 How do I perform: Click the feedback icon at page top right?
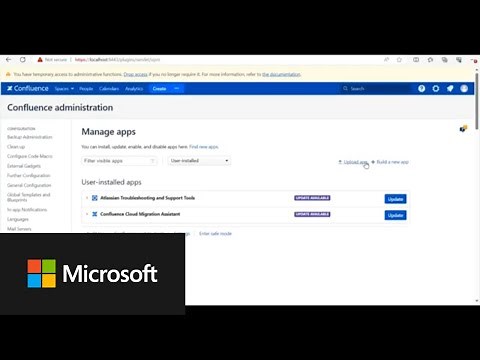coord(463,129)
